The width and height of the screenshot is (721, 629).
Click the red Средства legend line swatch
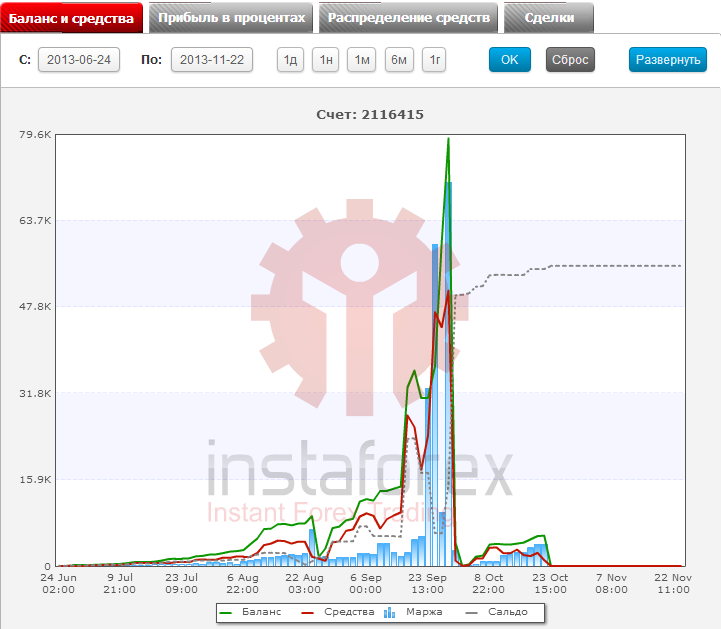307,613
